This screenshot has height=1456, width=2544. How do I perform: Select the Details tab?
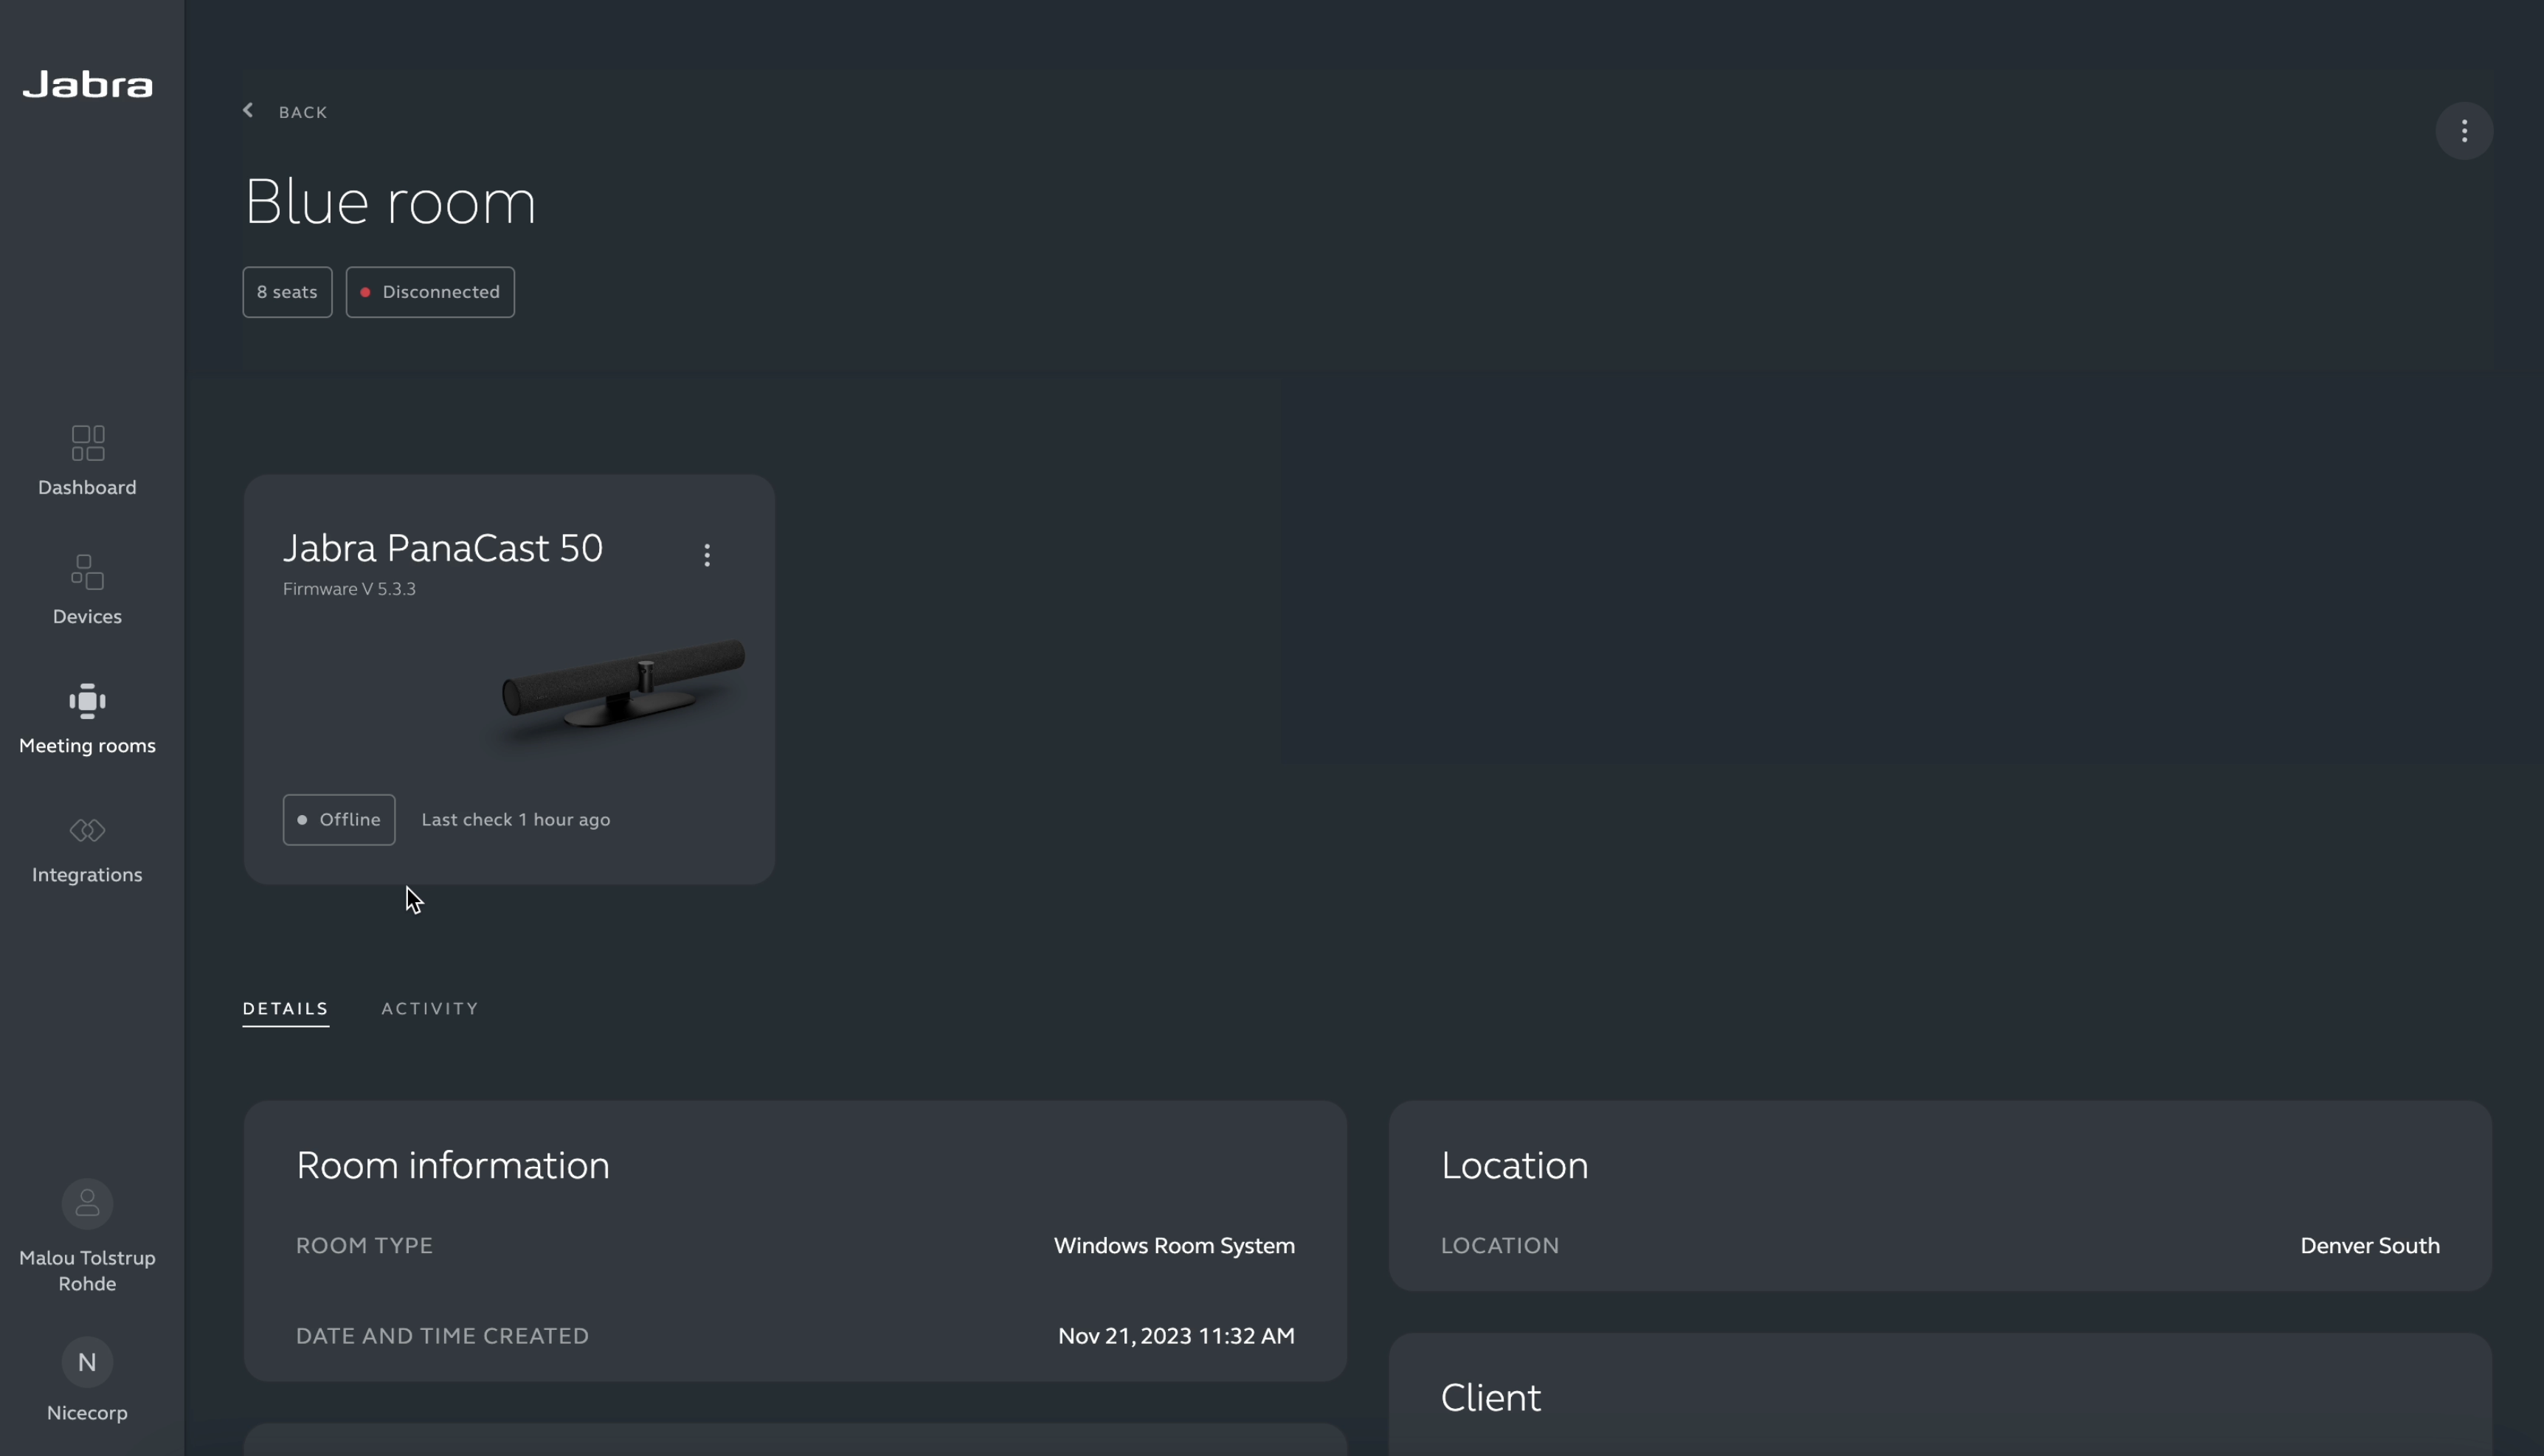click(x=286, y=1008)
